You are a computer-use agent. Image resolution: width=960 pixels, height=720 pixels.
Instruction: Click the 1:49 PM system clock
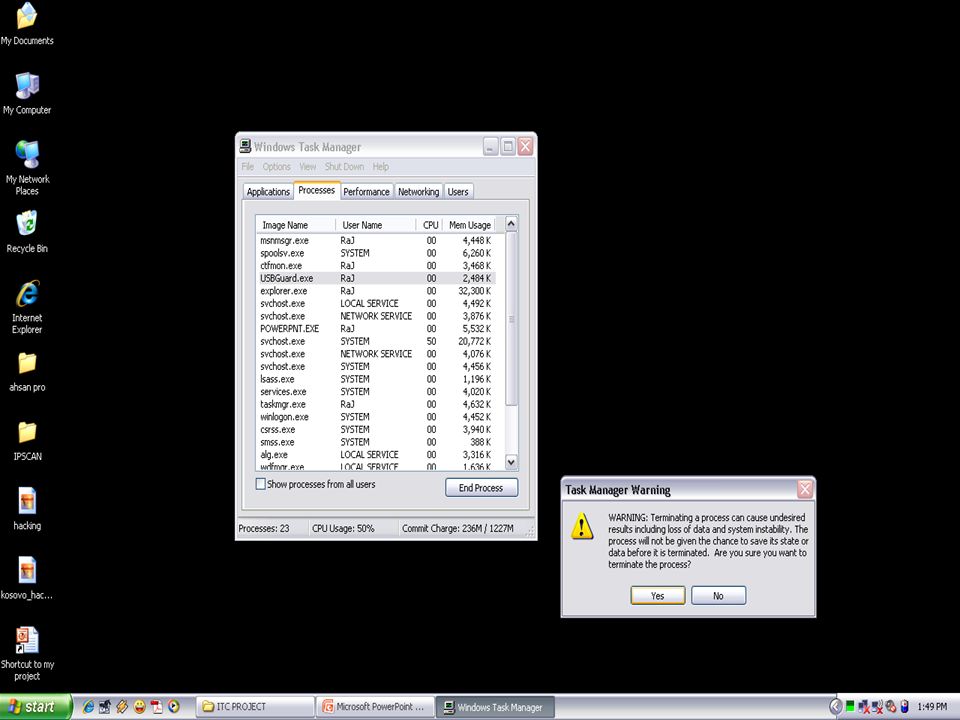[x=932, y=707]
